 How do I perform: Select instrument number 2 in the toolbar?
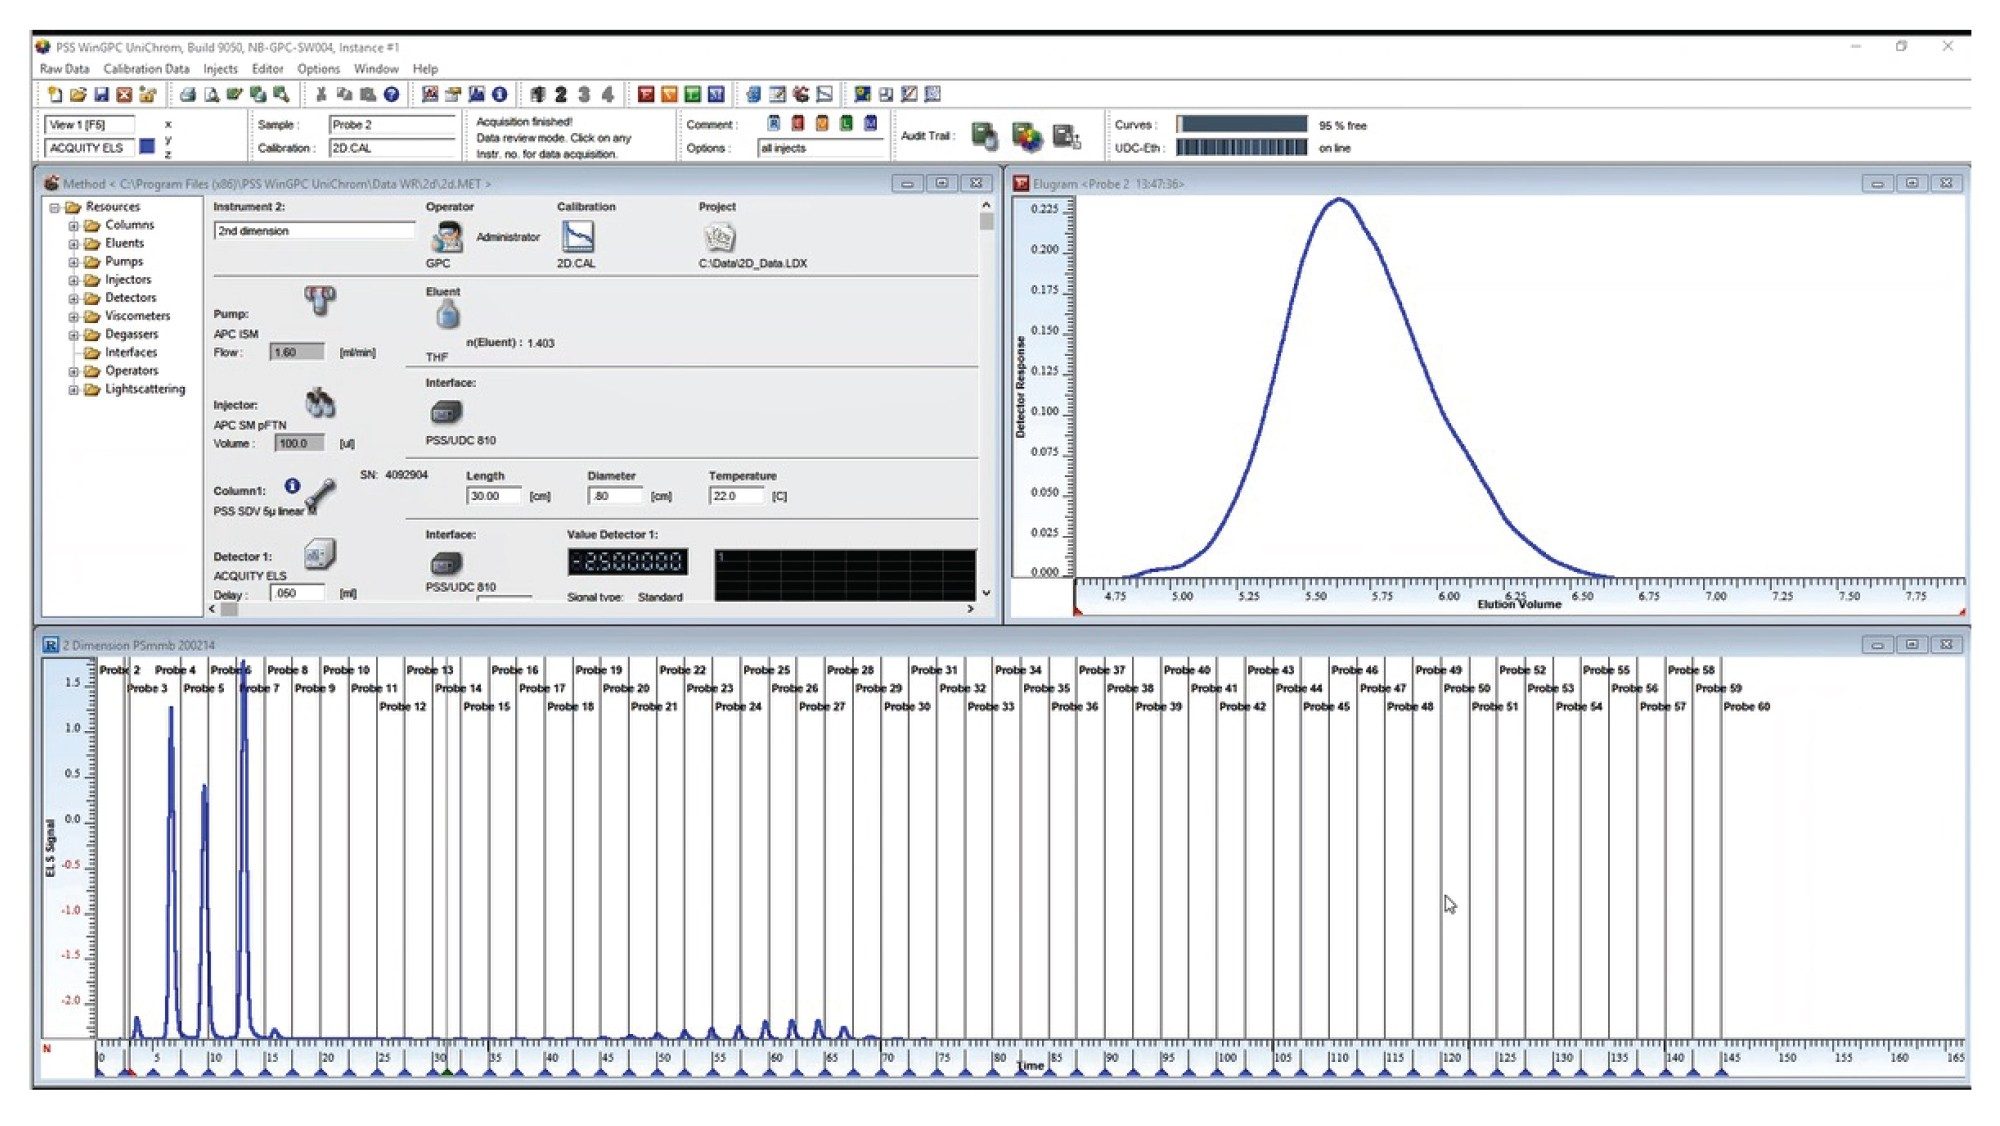(x=561, y=94)
